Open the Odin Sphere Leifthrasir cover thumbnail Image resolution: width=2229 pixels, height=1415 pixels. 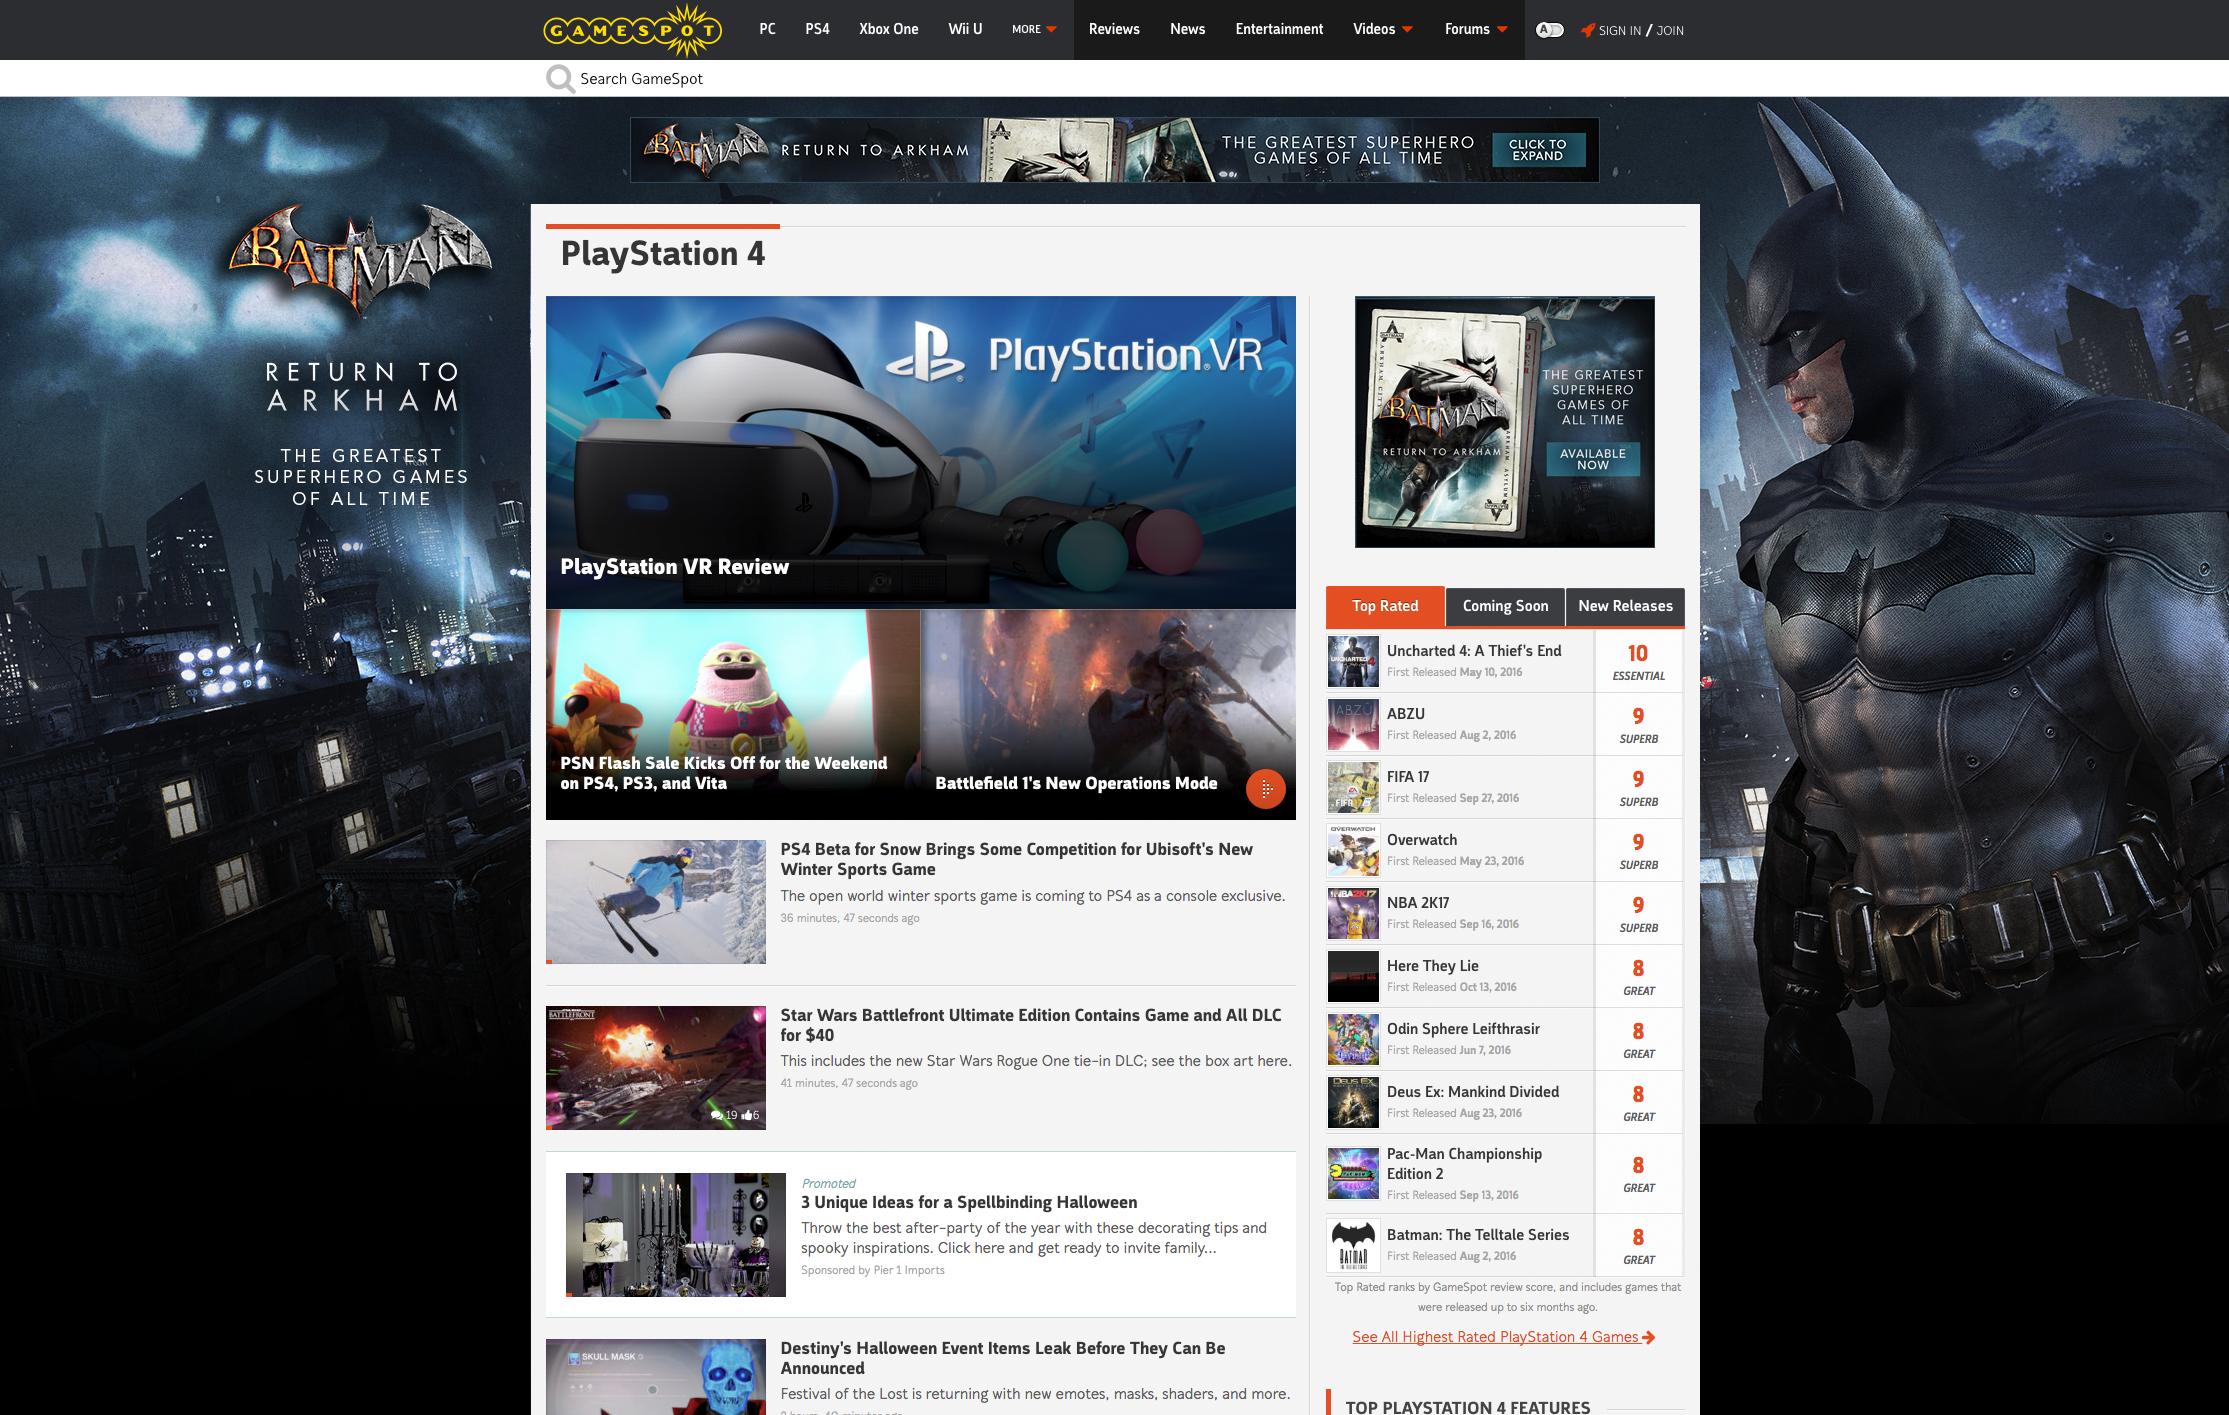[x=1353, y=1039]
